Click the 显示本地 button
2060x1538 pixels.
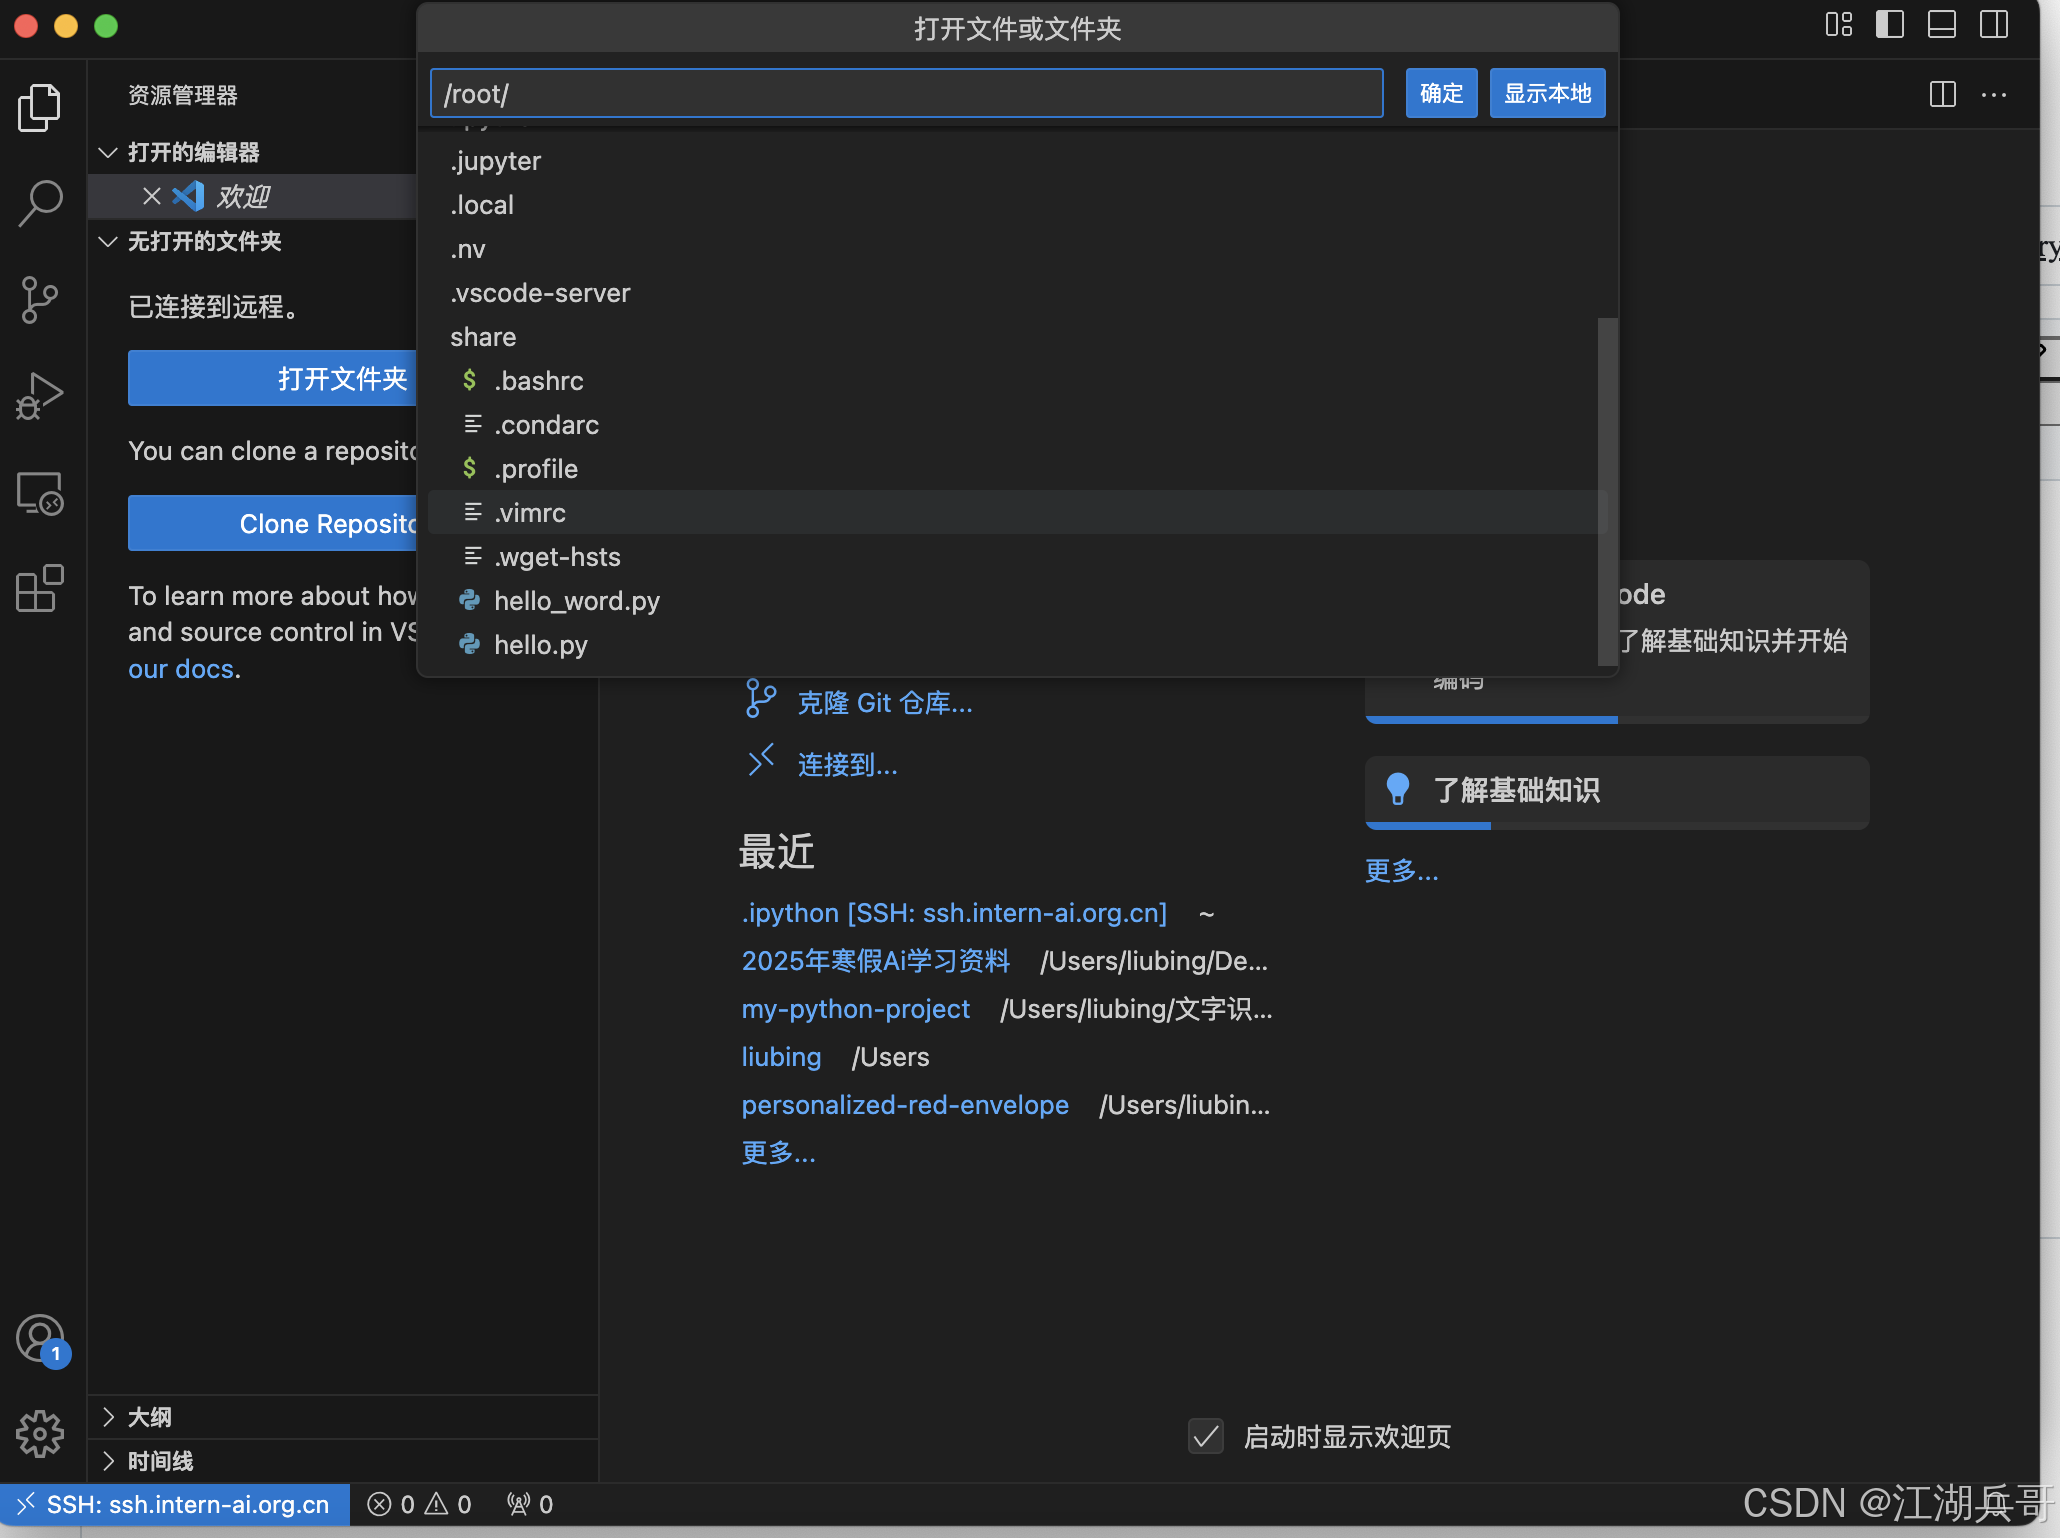pyautogui.click(x=1546, y=94)
